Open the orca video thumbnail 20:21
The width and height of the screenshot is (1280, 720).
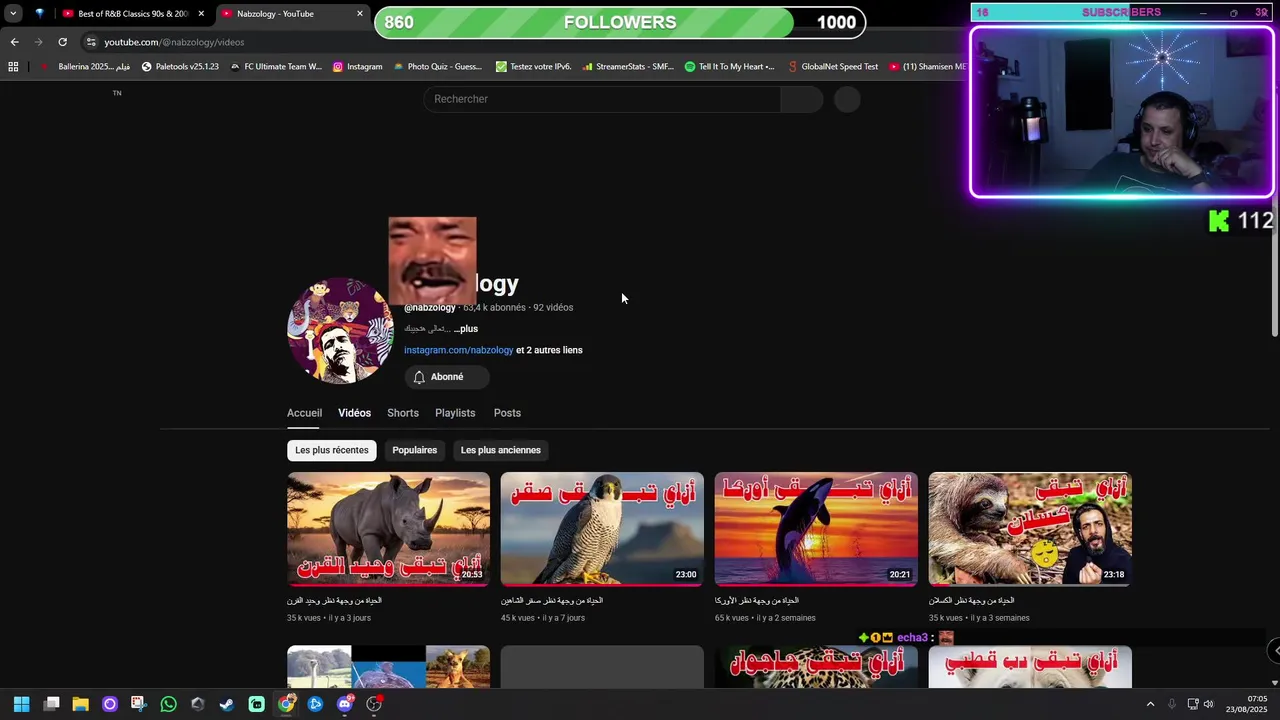coord(816,529)
